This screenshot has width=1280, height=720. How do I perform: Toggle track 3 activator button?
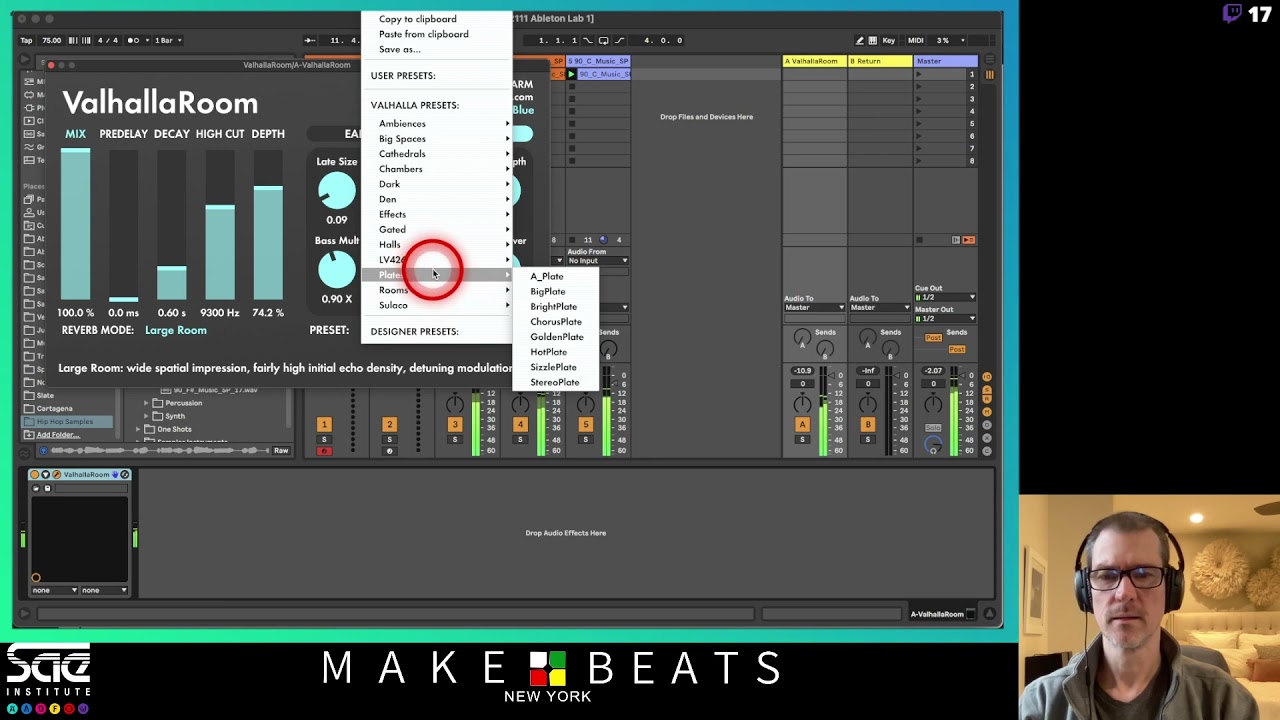tap(455, 425)
